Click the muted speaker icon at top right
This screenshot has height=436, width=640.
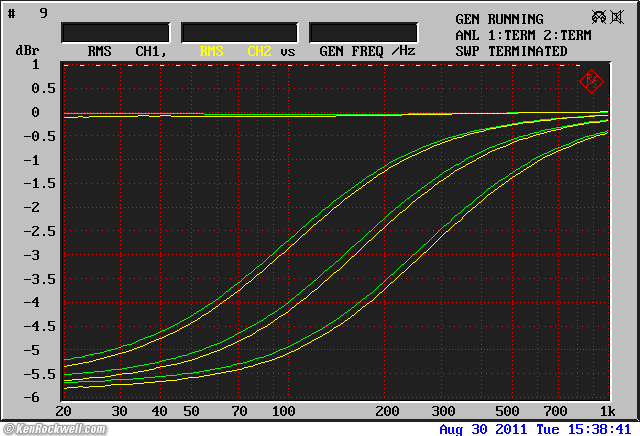point(617,17)
